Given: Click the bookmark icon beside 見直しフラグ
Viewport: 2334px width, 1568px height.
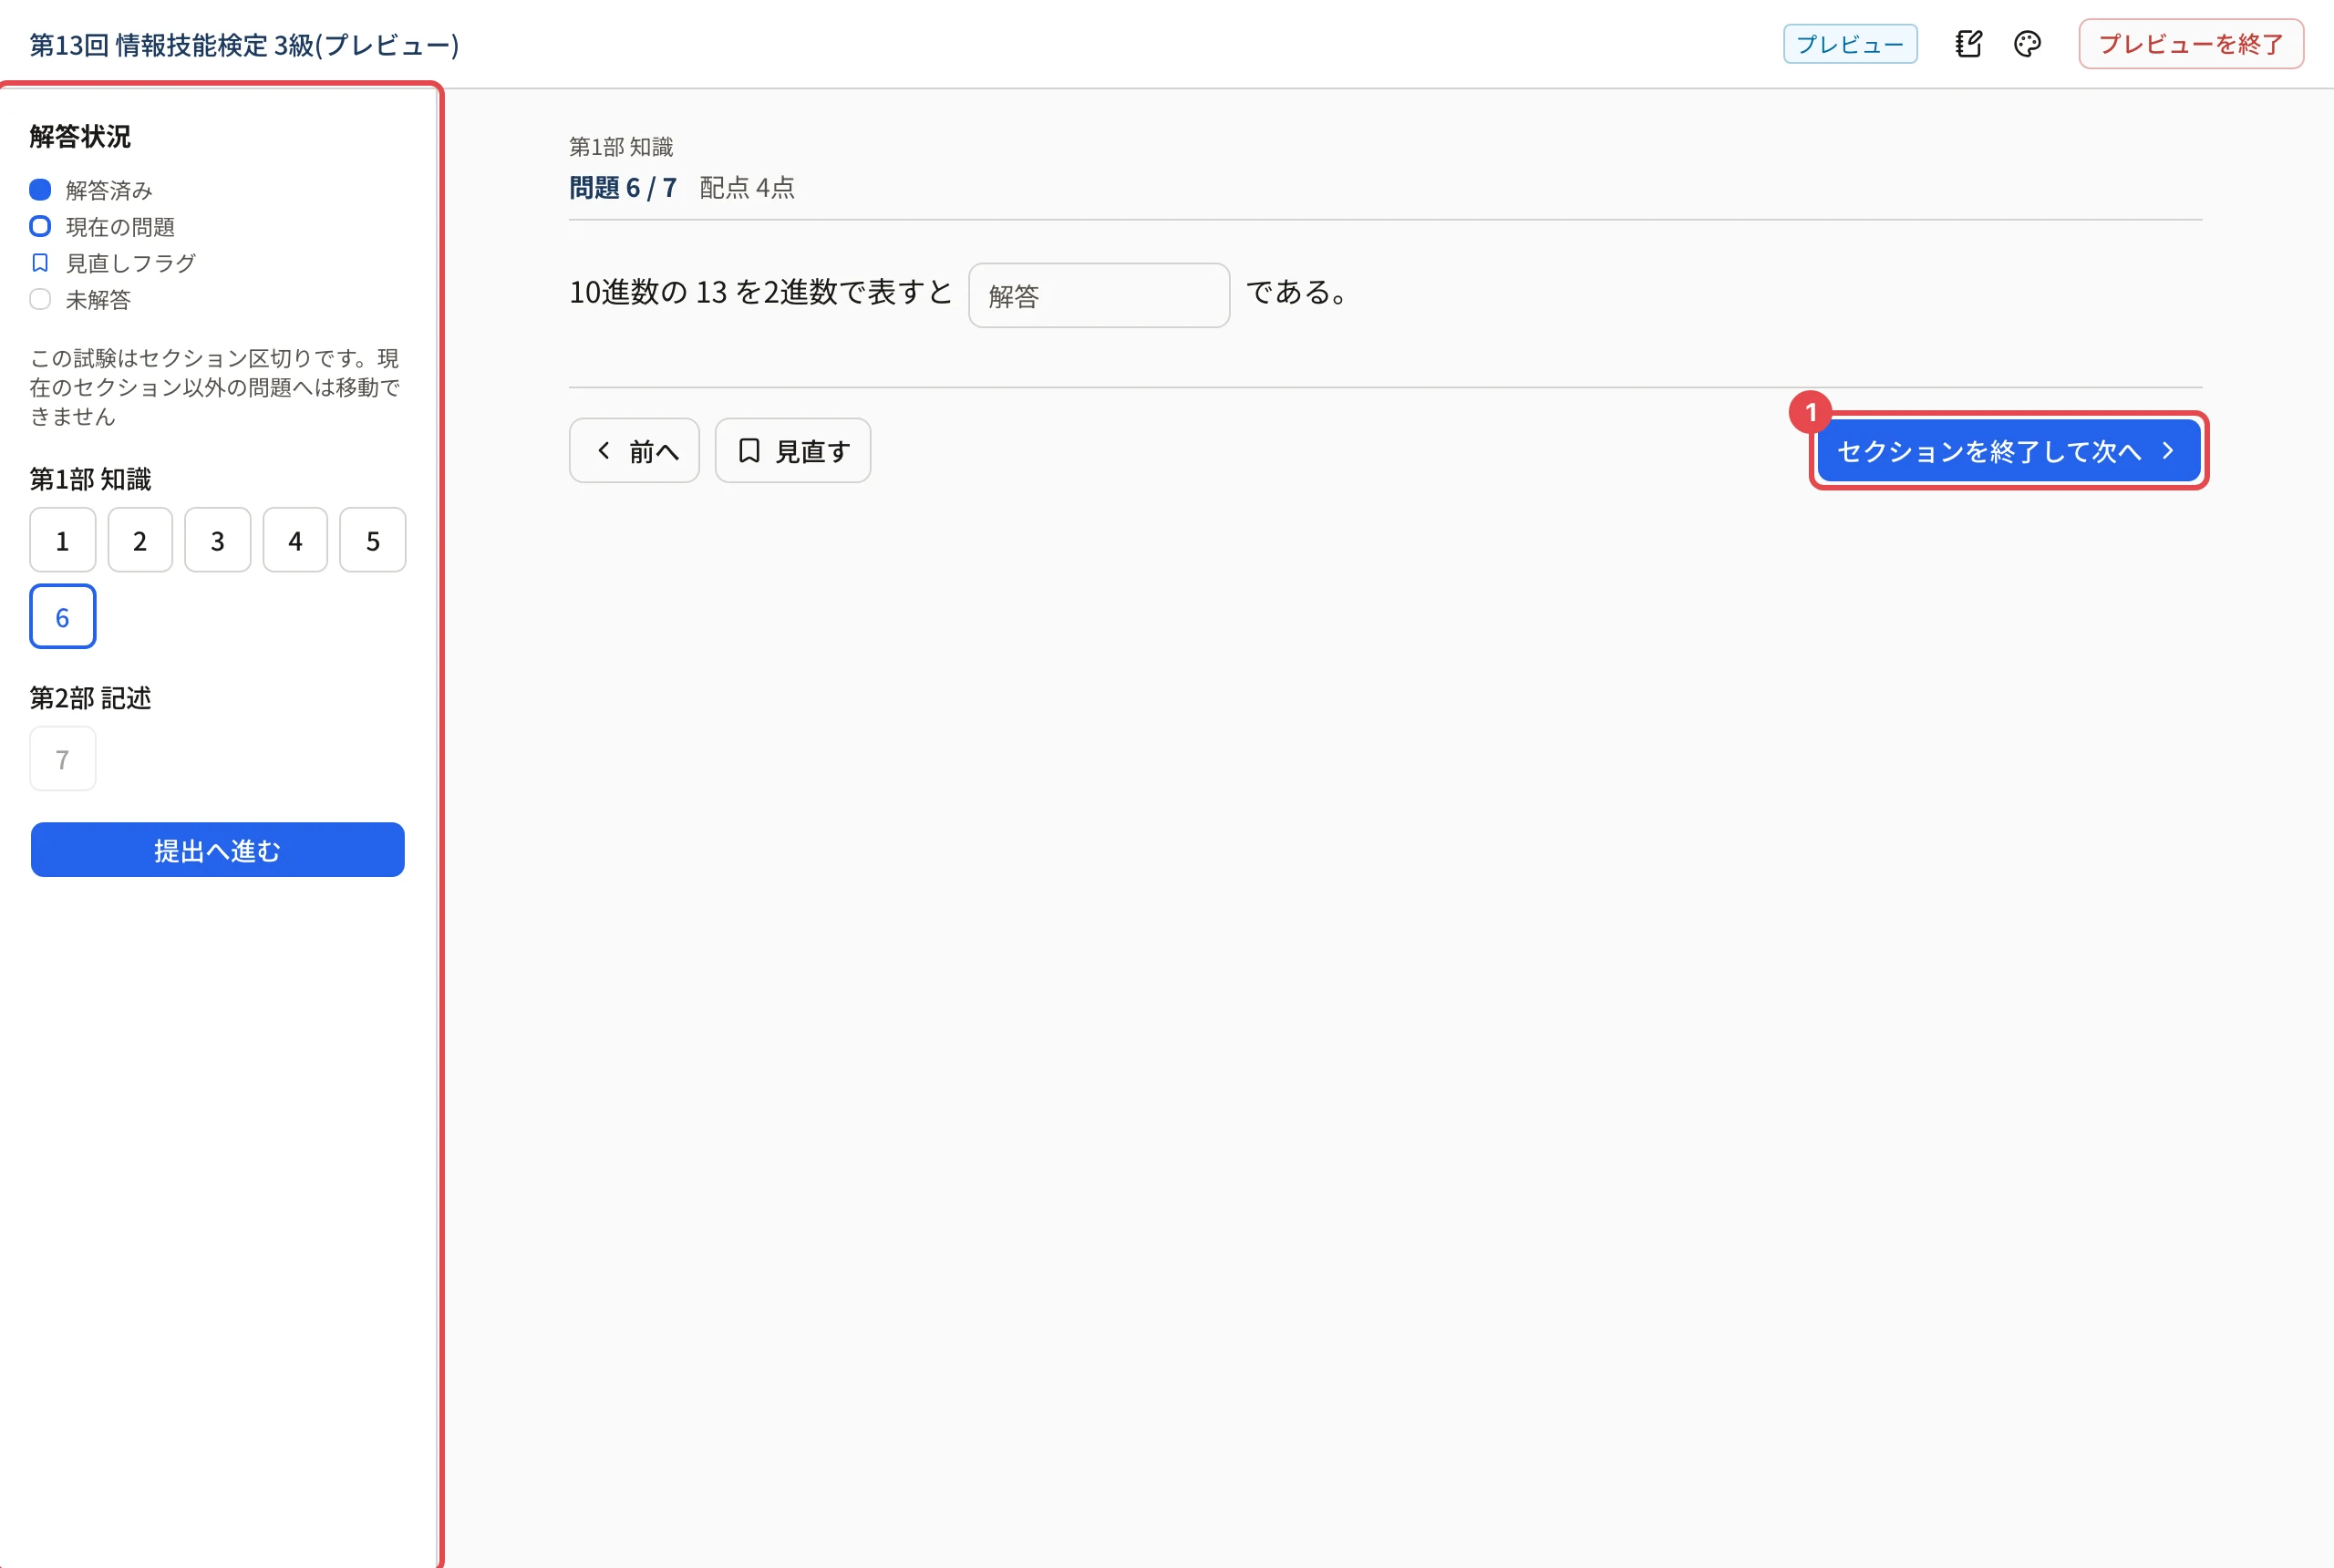Looking at the screenshot, I should (40, 263).
